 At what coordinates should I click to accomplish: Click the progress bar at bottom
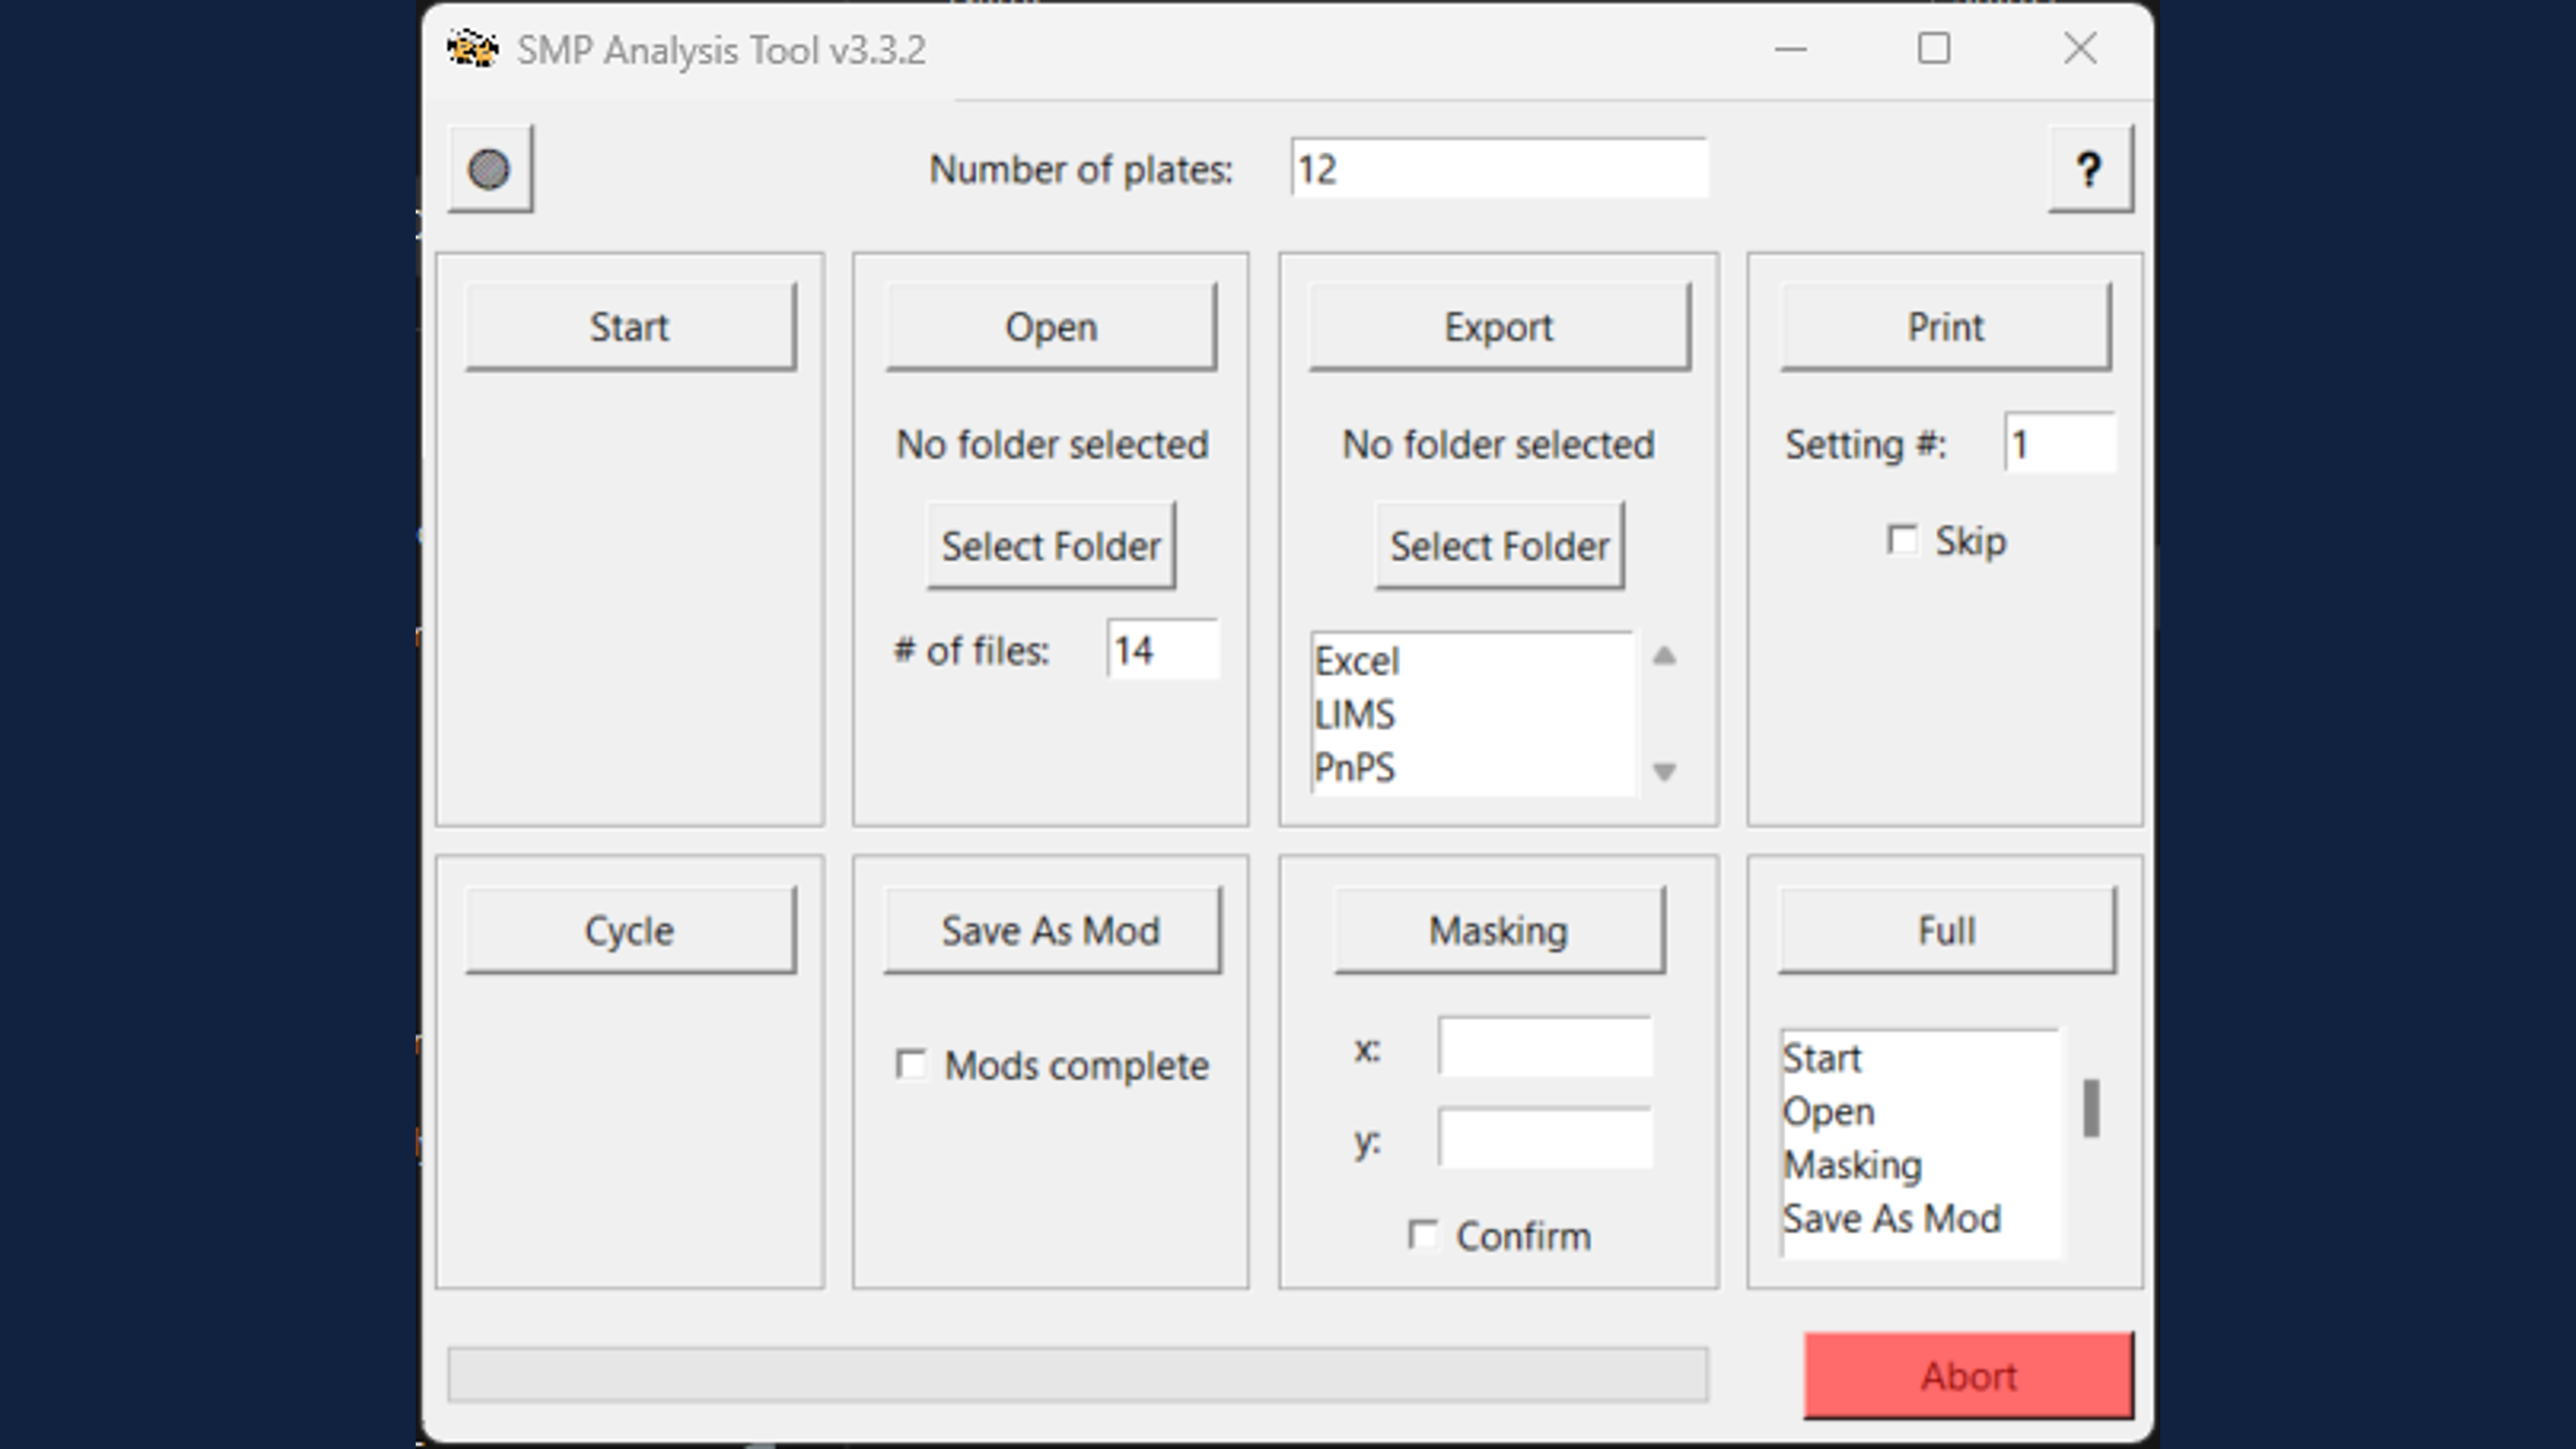tap(1077, 1375)
